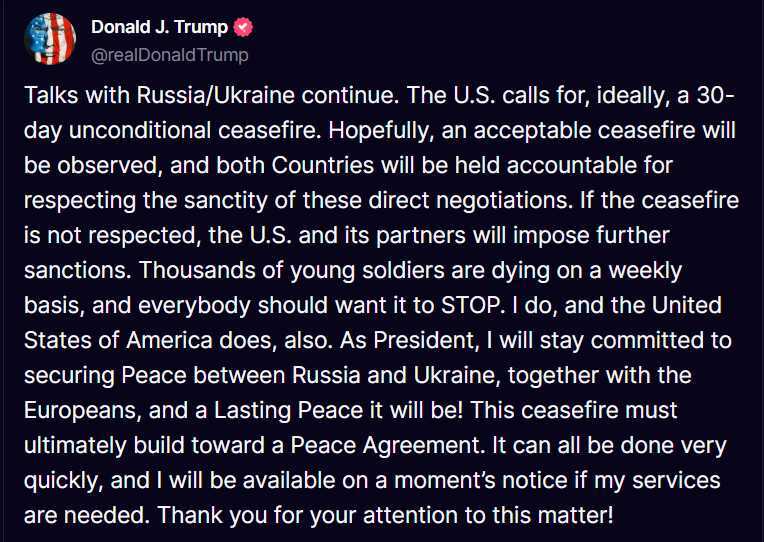
Task: Select the word "STOP" in the post
Action: [x=470, y=306]
